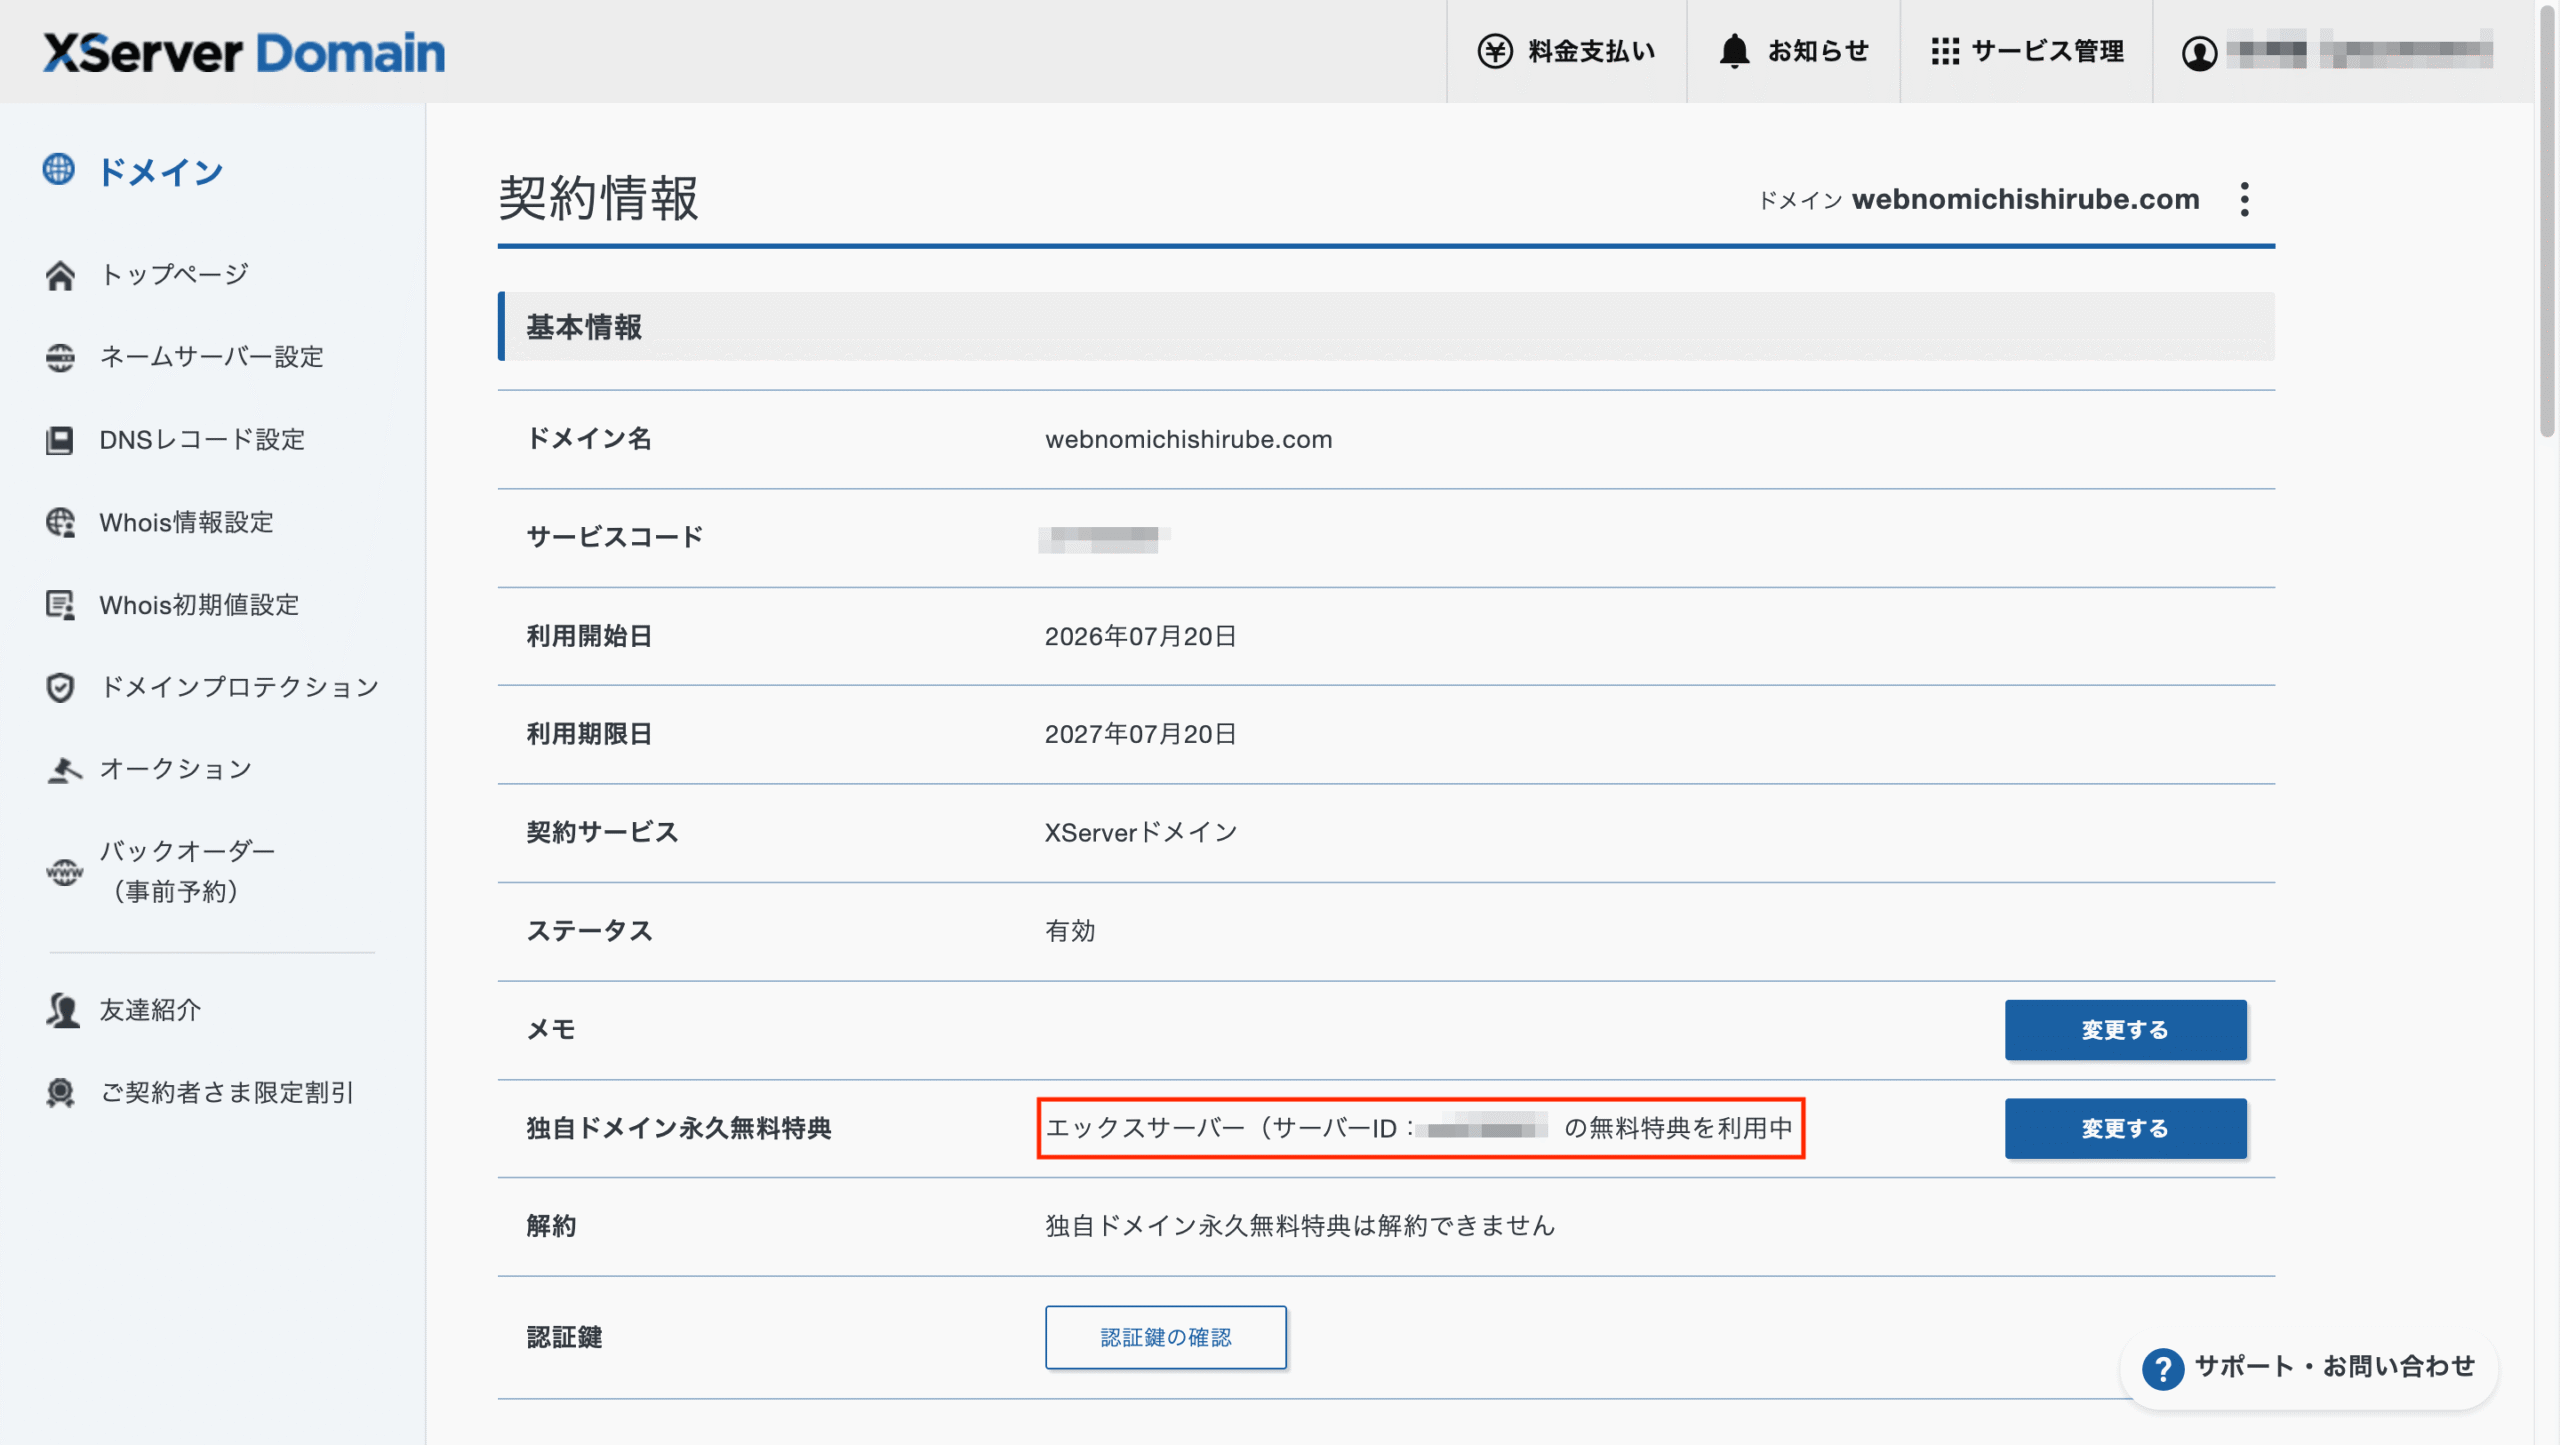Click the globe icon beside ドメイン heading
The width and height of the screenshot is (2560, 1445).
[58, 170]
